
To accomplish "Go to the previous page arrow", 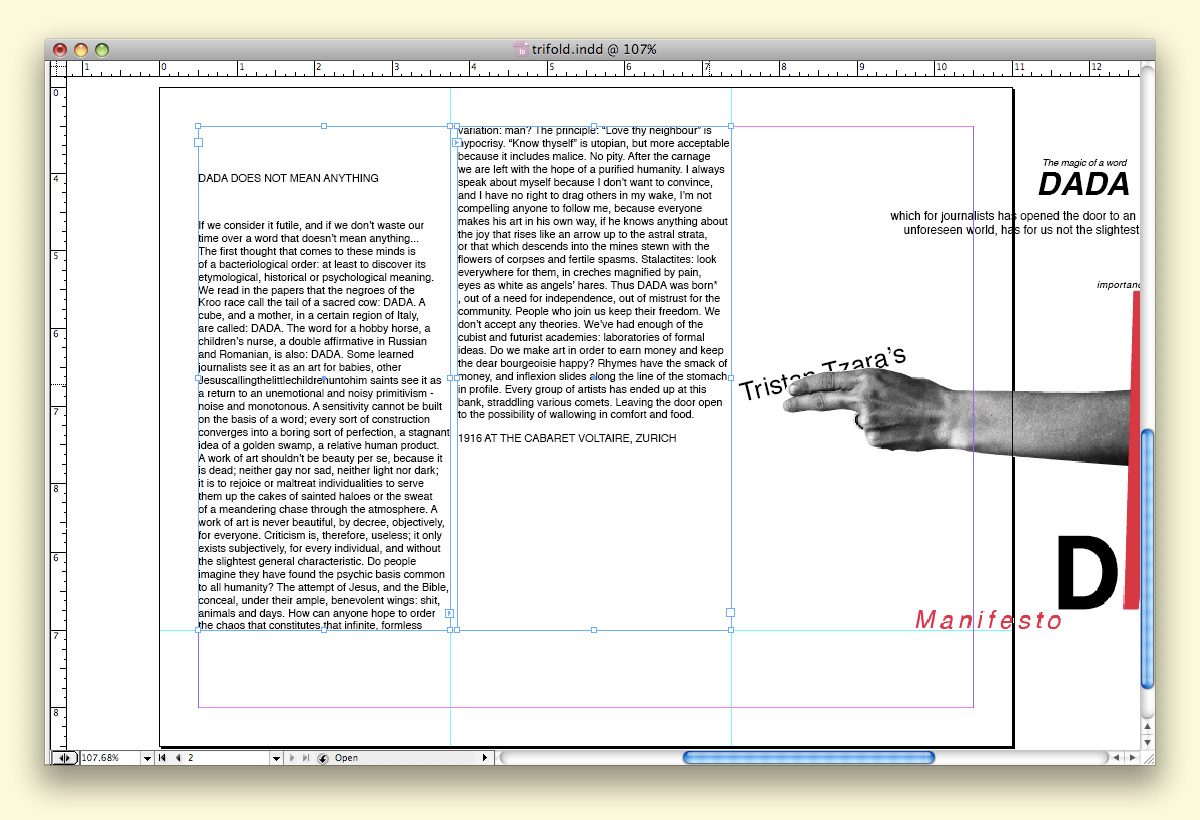I will click(178, 758).
